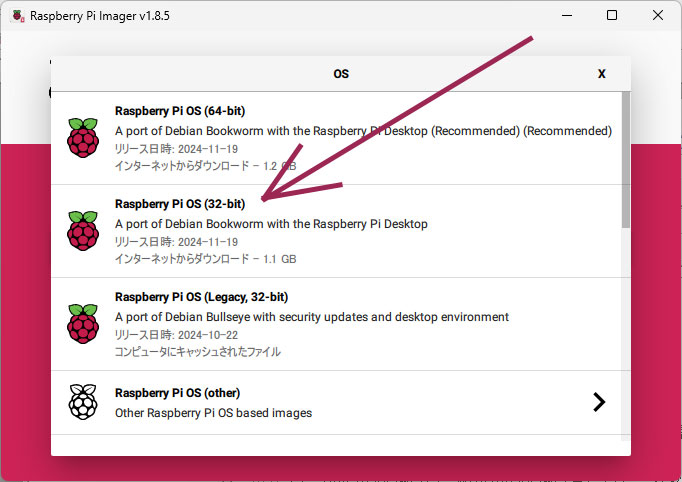Click the 'OS' dialog header title
Viewport: 682px width, 482px height.
pos(341,74)
